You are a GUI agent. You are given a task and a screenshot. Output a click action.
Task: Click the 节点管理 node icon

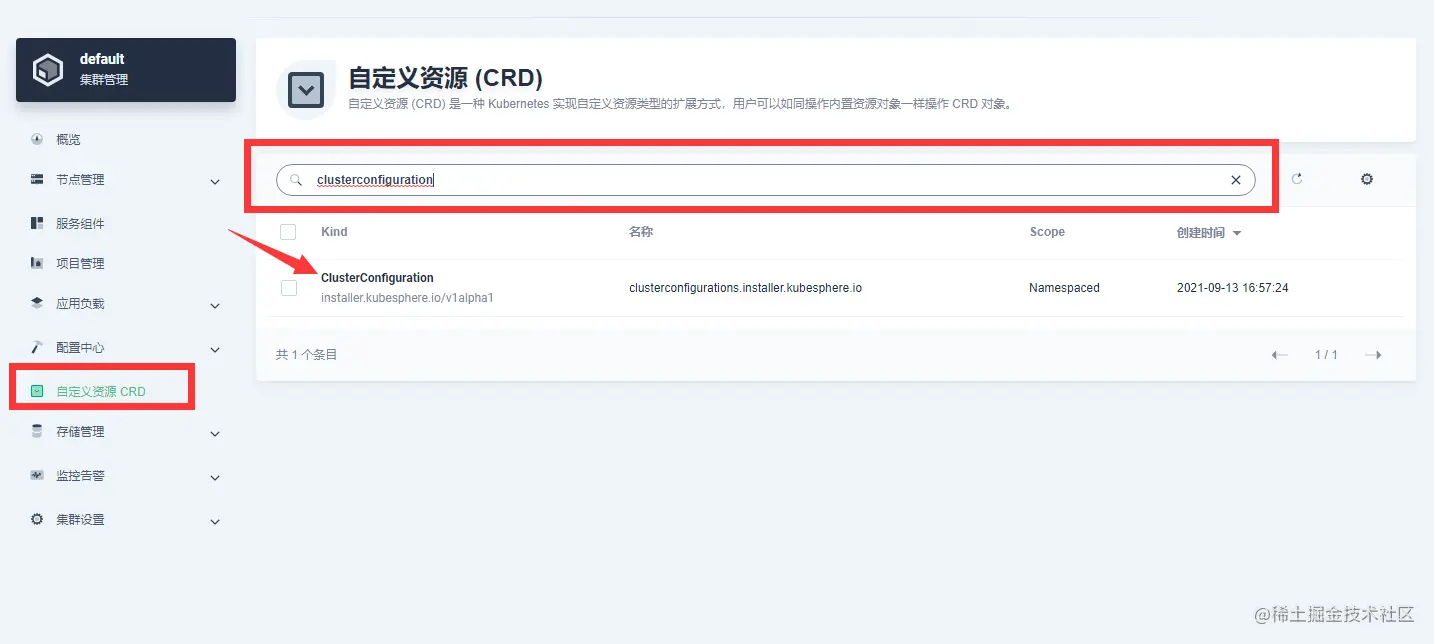[x=37, y=179]
